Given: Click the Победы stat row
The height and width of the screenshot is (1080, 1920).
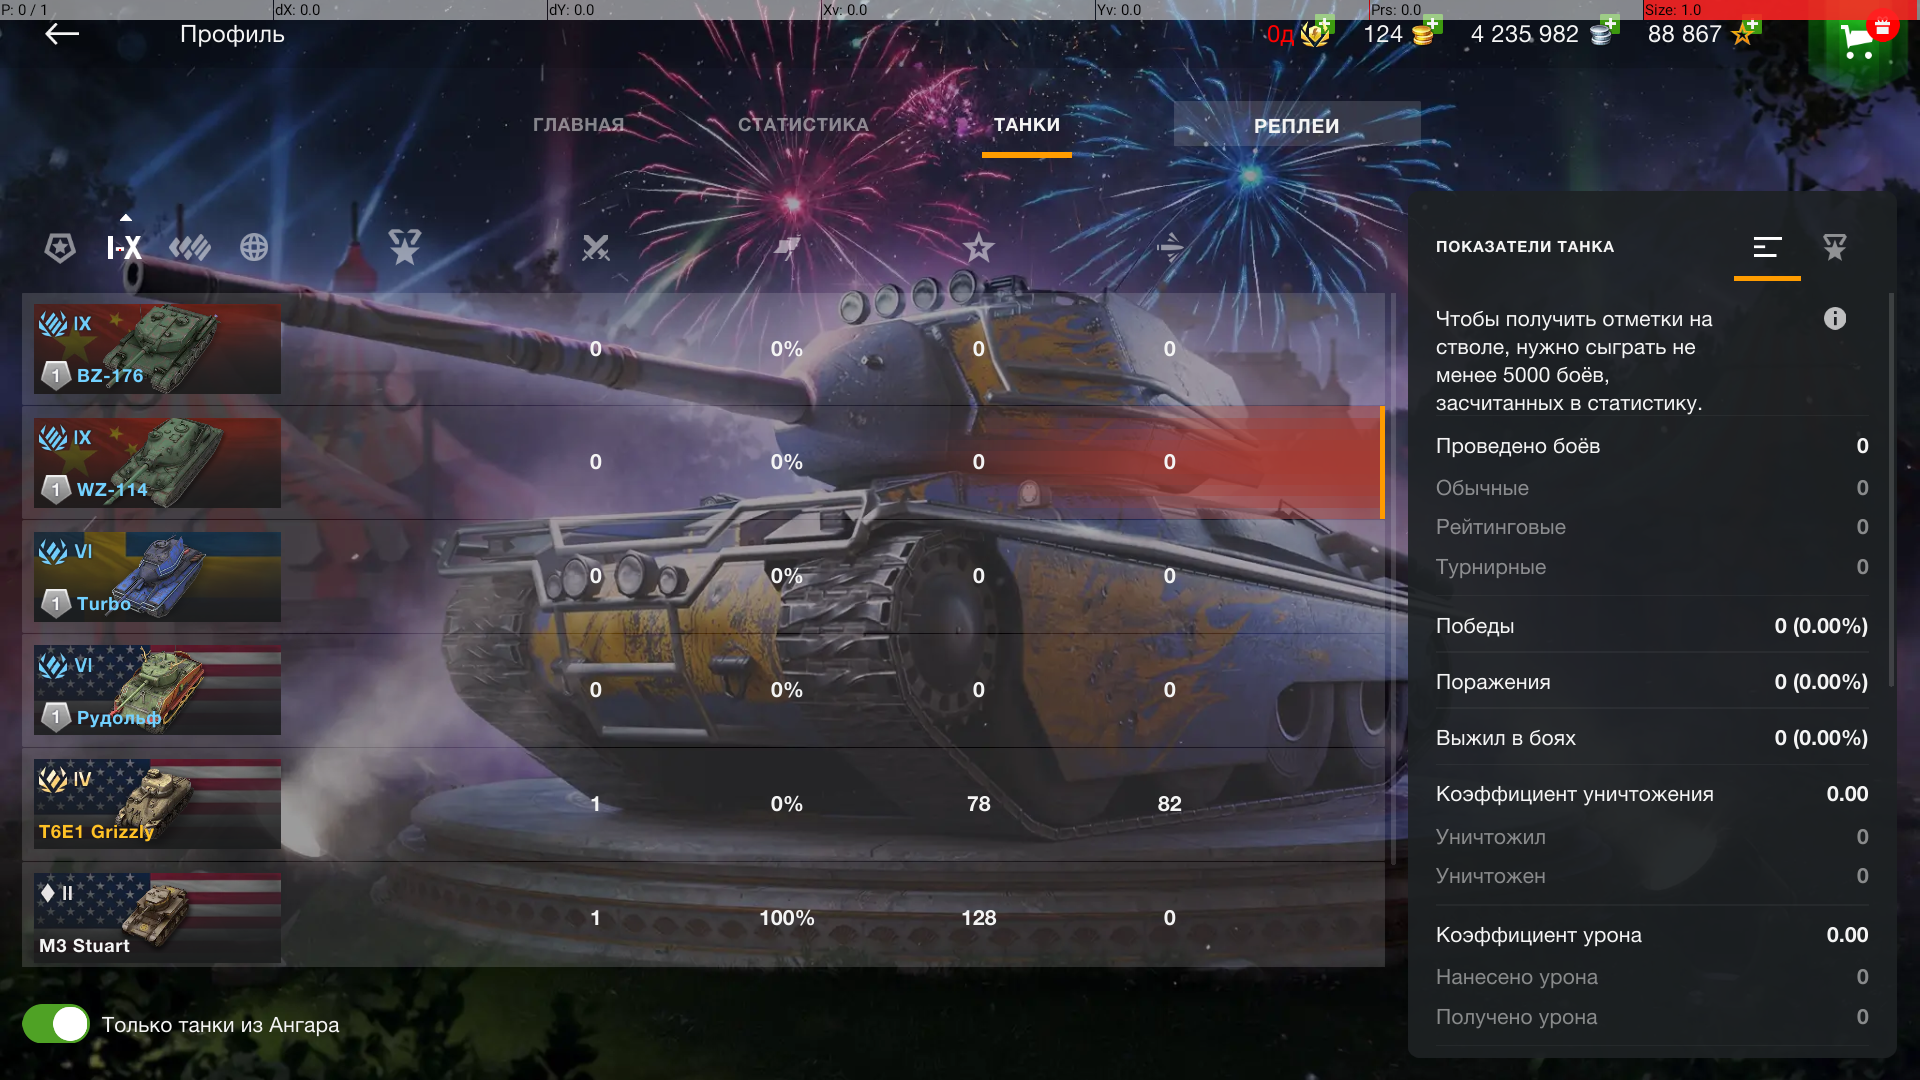Looking at the screenshot, I should (x=1652, y=626).
